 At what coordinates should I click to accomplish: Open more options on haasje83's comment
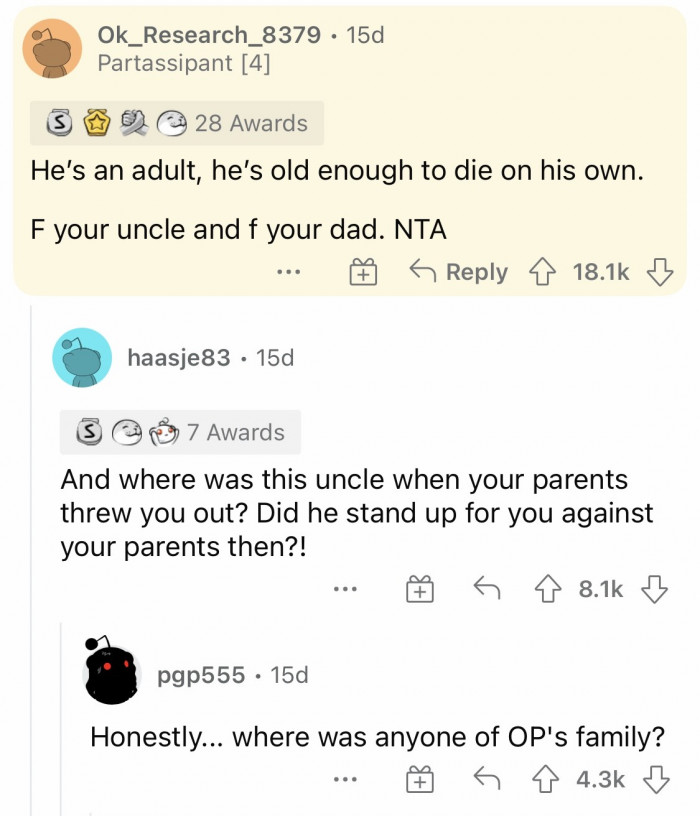point(347,590)
